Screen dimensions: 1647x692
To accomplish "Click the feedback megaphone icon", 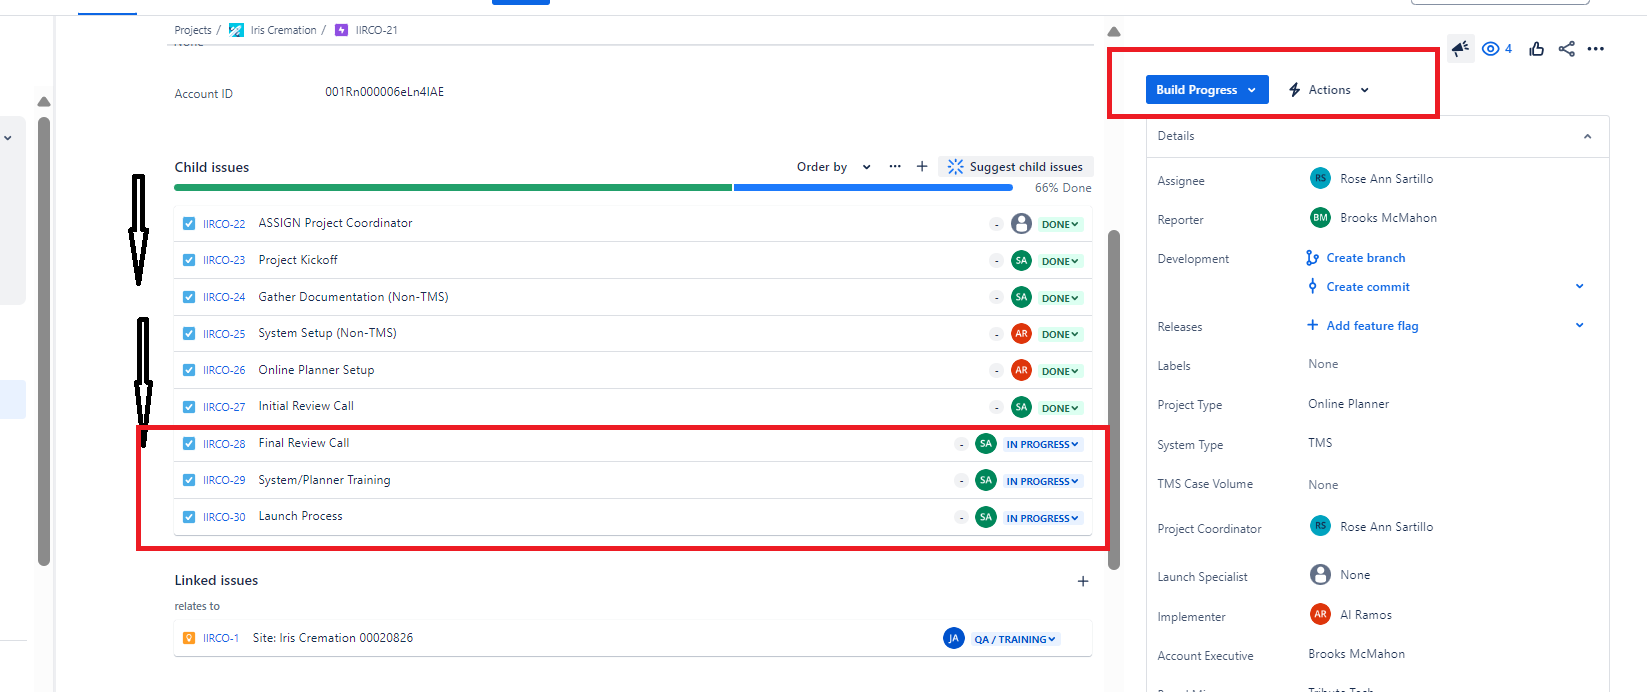I will pos(1461,48).
